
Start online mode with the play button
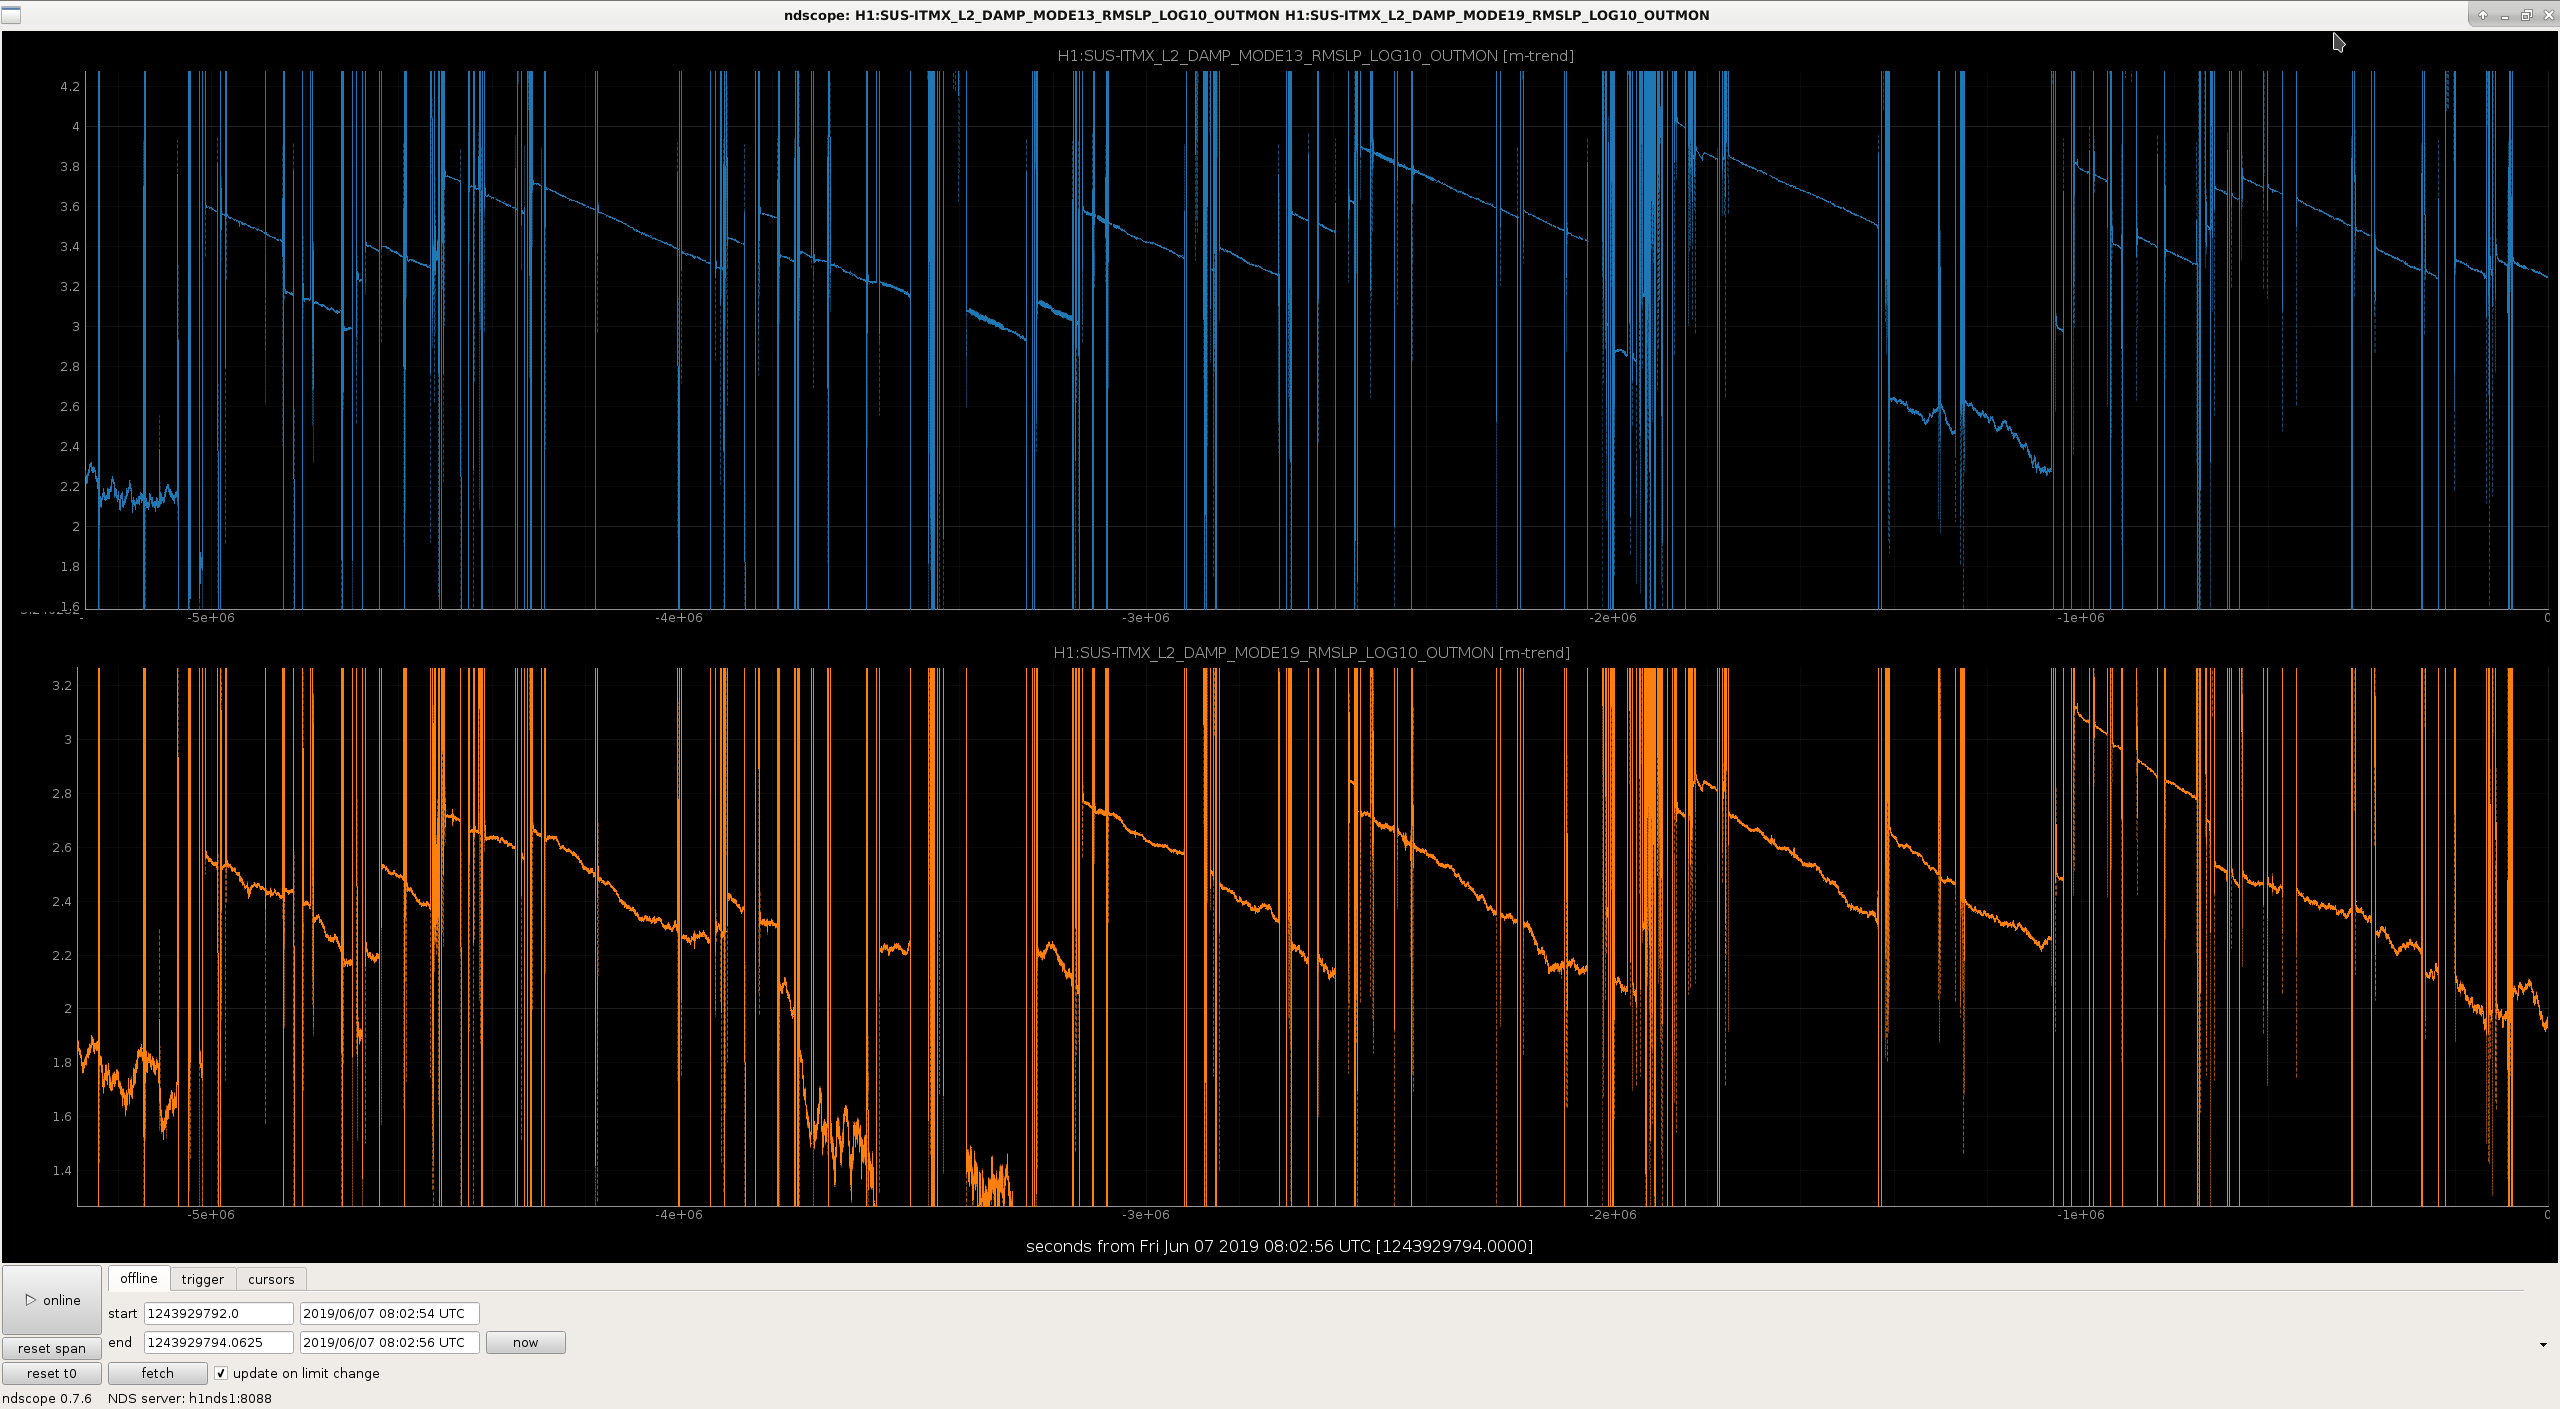point(52,1300)
